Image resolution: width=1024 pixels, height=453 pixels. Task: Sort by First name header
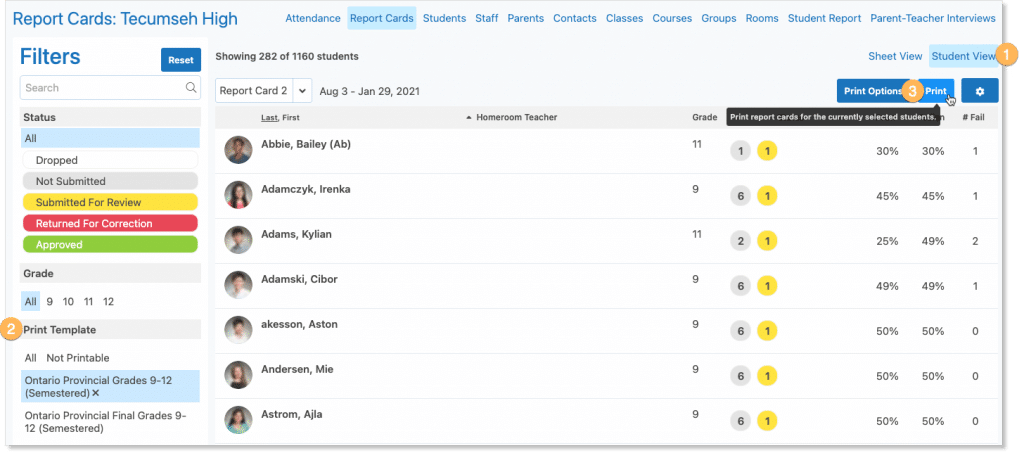tap(291, 117)
